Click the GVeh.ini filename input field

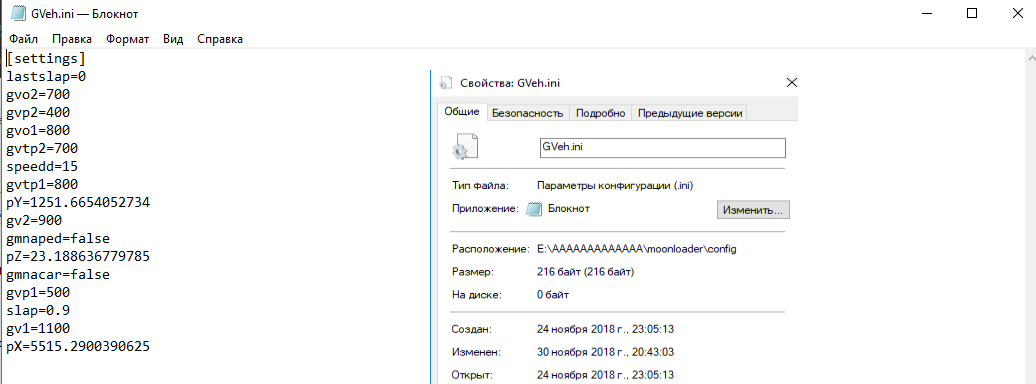tap(662, 147)
